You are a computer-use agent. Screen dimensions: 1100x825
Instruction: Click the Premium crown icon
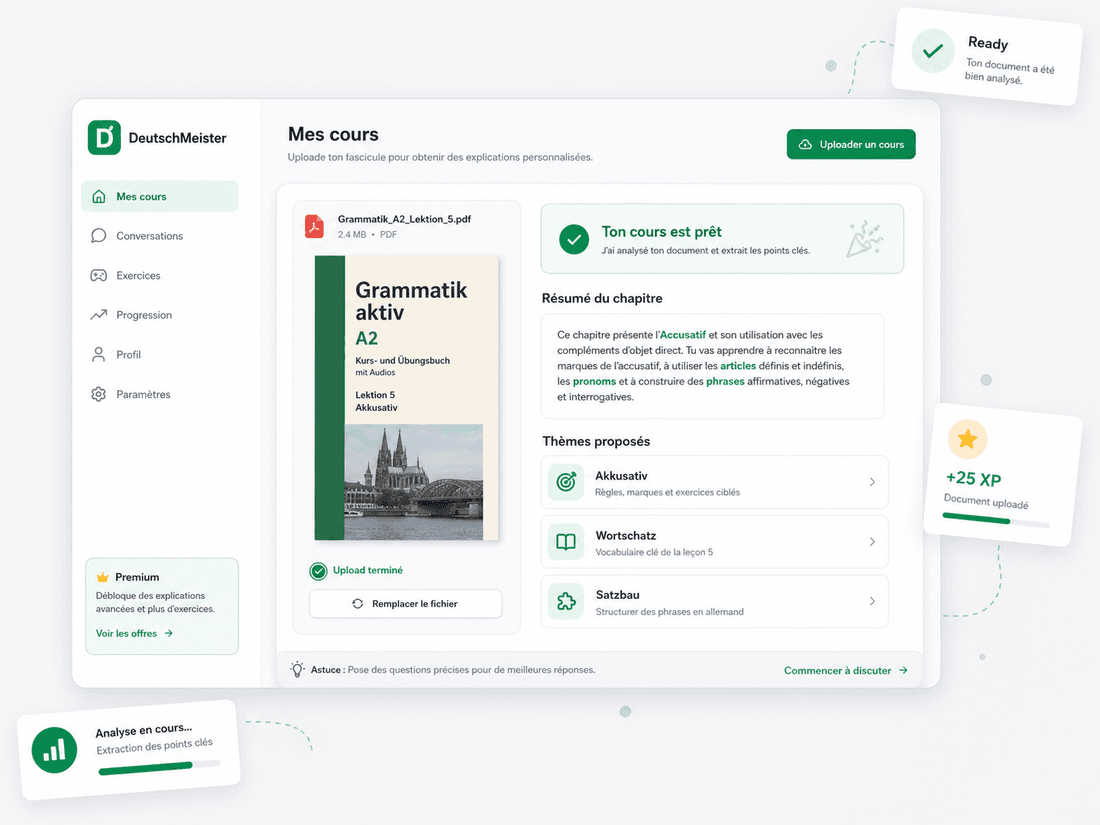click(102, 577)
